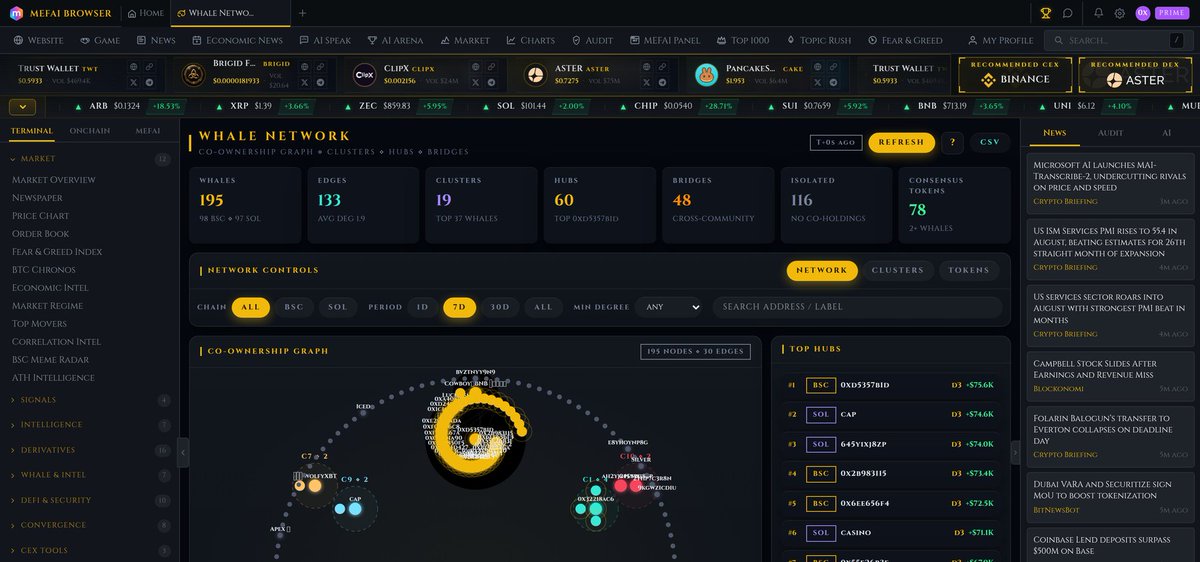Click the MEFAI Browser logo icon

pyautogui.click(x=17, y=13)
